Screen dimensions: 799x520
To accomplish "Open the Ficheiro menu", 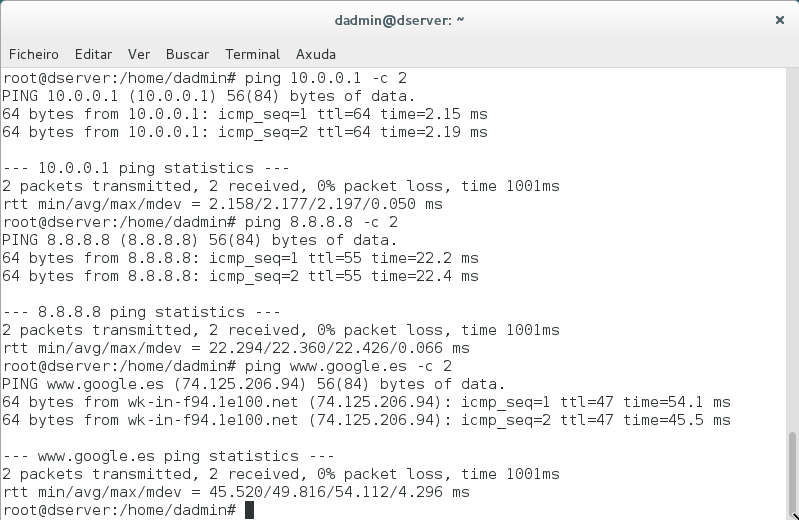I will point(34,54).
